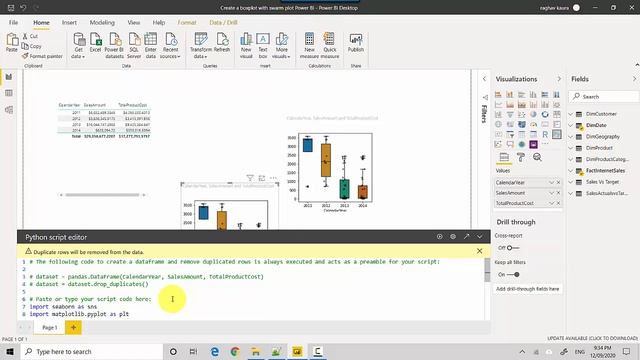Screen dimensions: 640x360
Task: Open the Format ribbon tab
Action: [187, 22]
